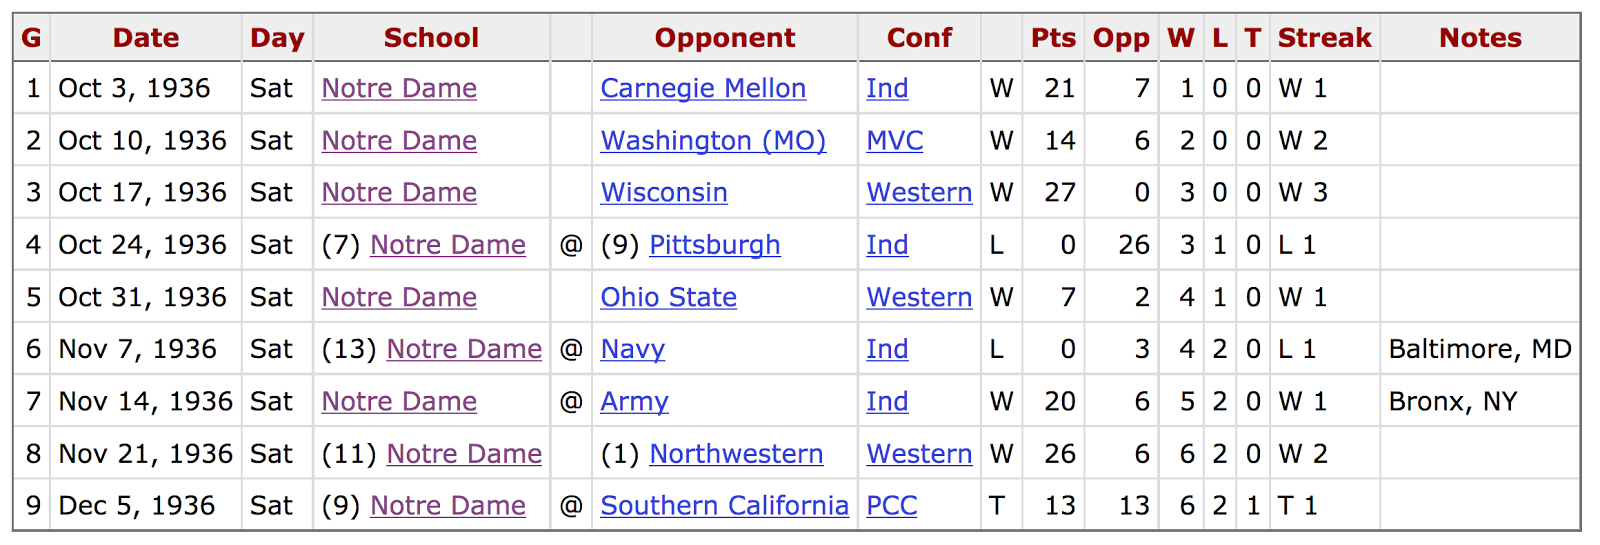Open the Ohio State link

pyautogui.click(x=668, y=297)
